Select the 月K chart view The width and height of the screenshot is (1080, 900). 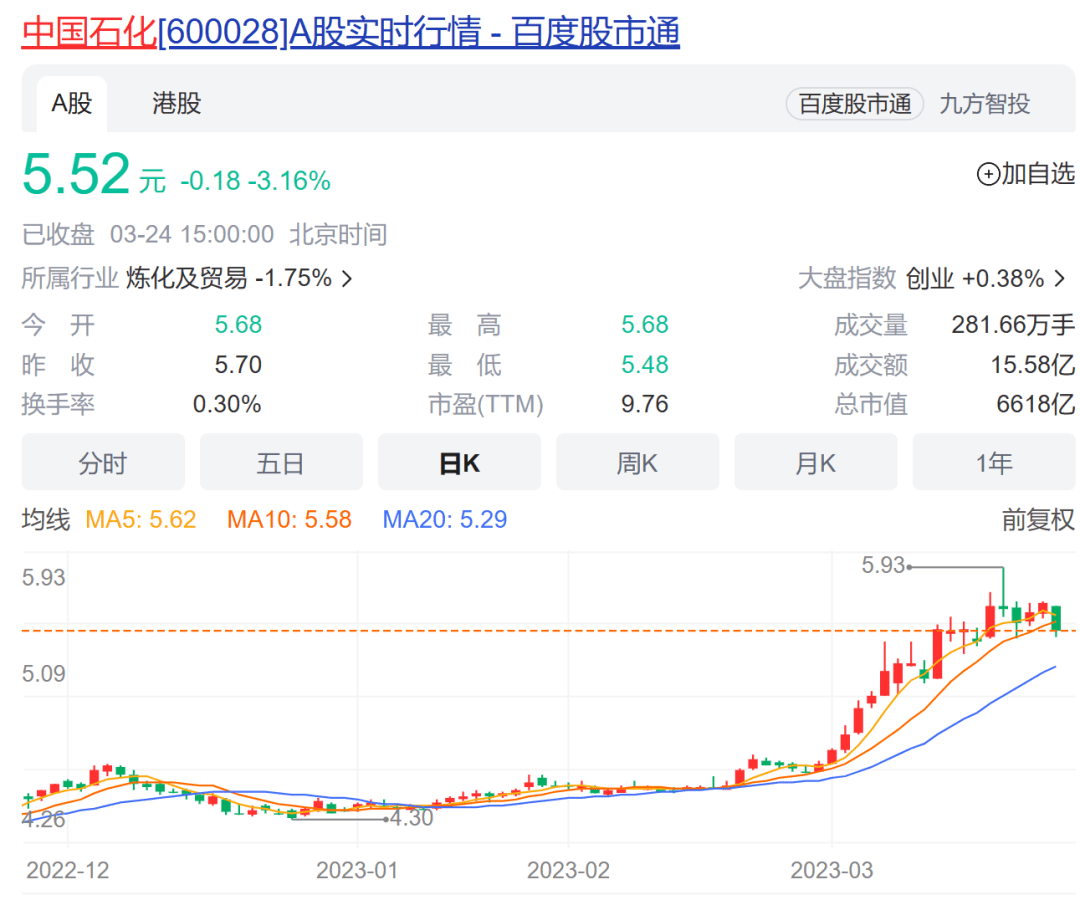point(815,462)
